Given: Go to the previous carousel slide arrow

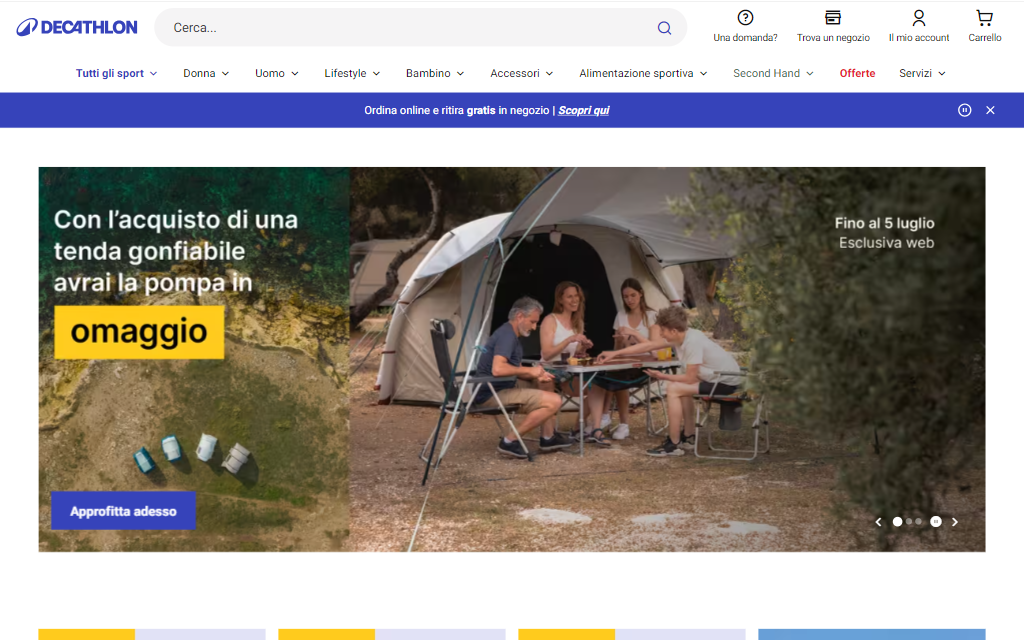Looking at the screenshot, I should pos(879,521).
